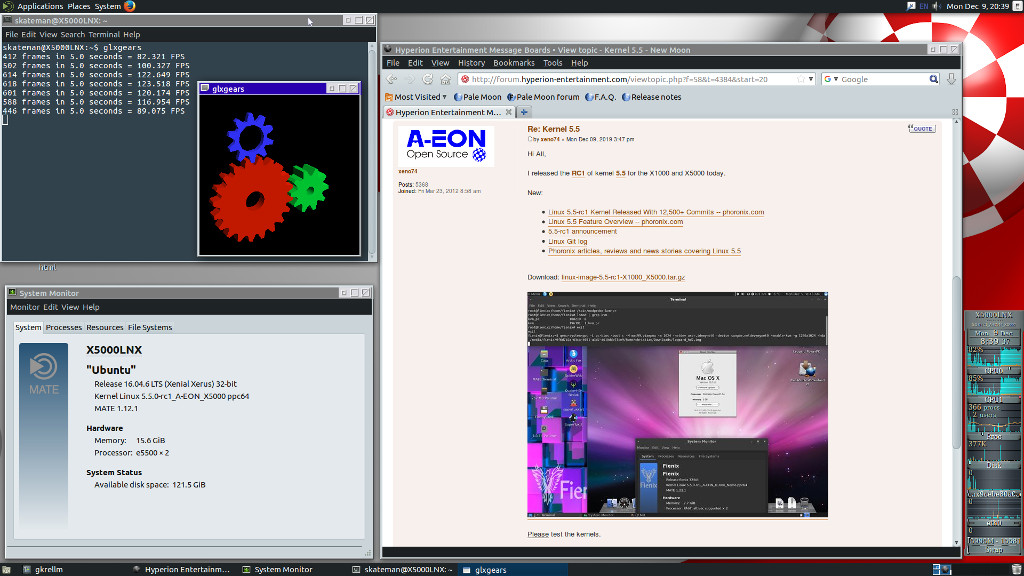Expand the Most Visited bookmarks folder
1024x576 pixels.
point(416,97)
